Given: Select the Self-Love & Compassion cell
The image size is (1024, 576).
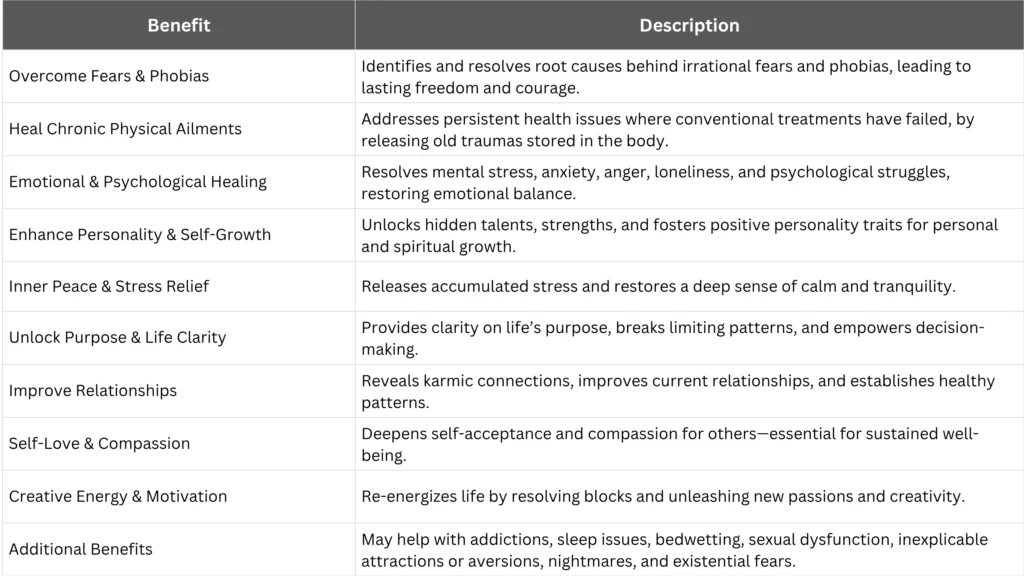Looking at the screenshot, I should 99,444.
